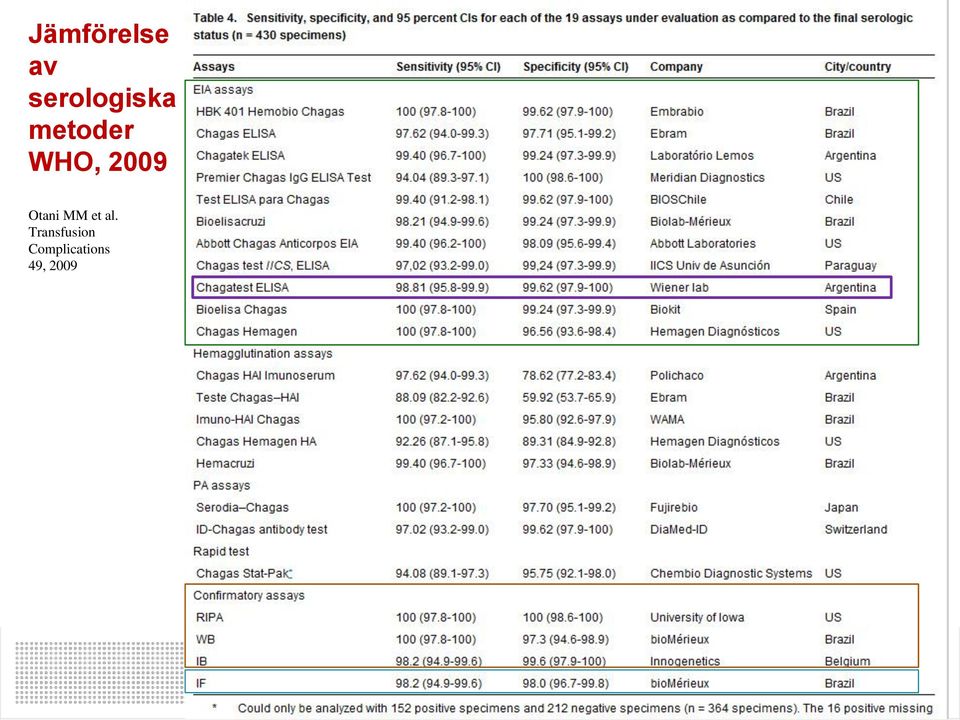The height and width of the screenshot is (720, 960).
Task: Select the company "Laboratório Lemos"
Action: (x=702, y=156)
